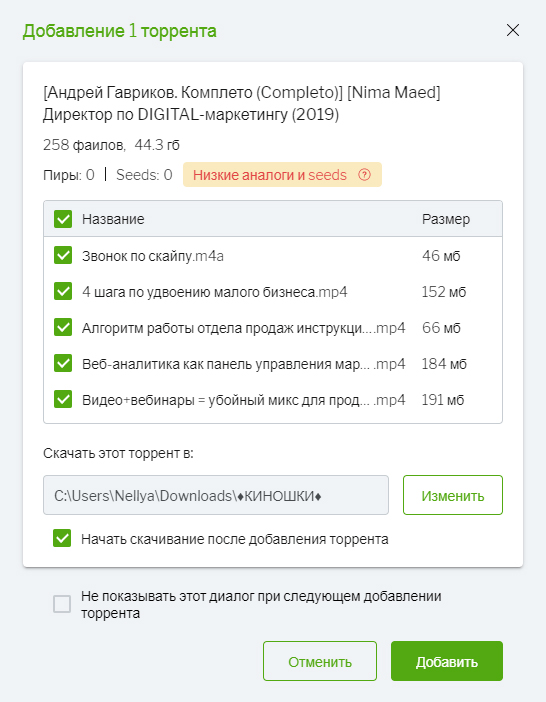Deselect 4 шага по удвоению малого бизнеса.mp4
Viewport: 546px width, 702px height.
pyautogui.click(x=63, y=291)
